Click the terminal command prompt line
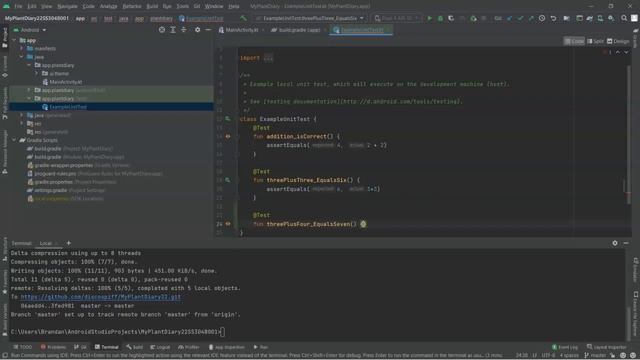 point(118,332)
